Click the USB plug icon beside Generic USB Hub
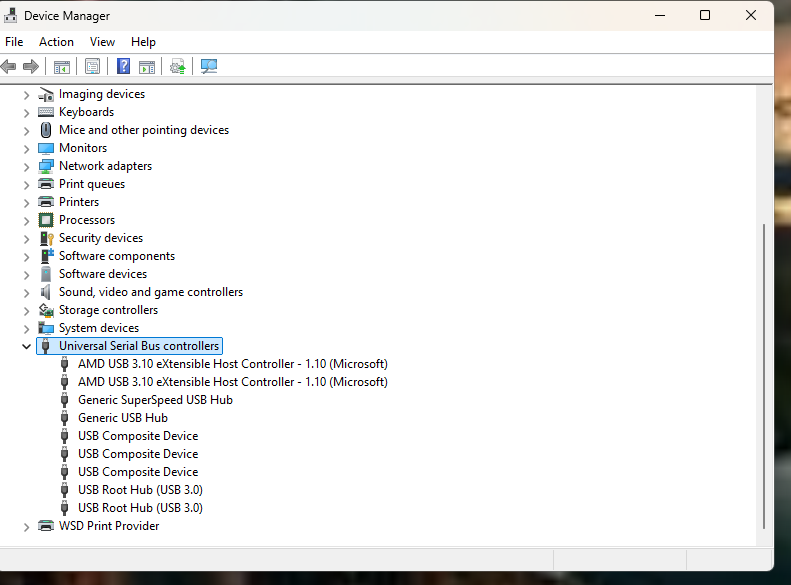The width and height of the screenshot is (791, 585). click(x=65, y=418)
